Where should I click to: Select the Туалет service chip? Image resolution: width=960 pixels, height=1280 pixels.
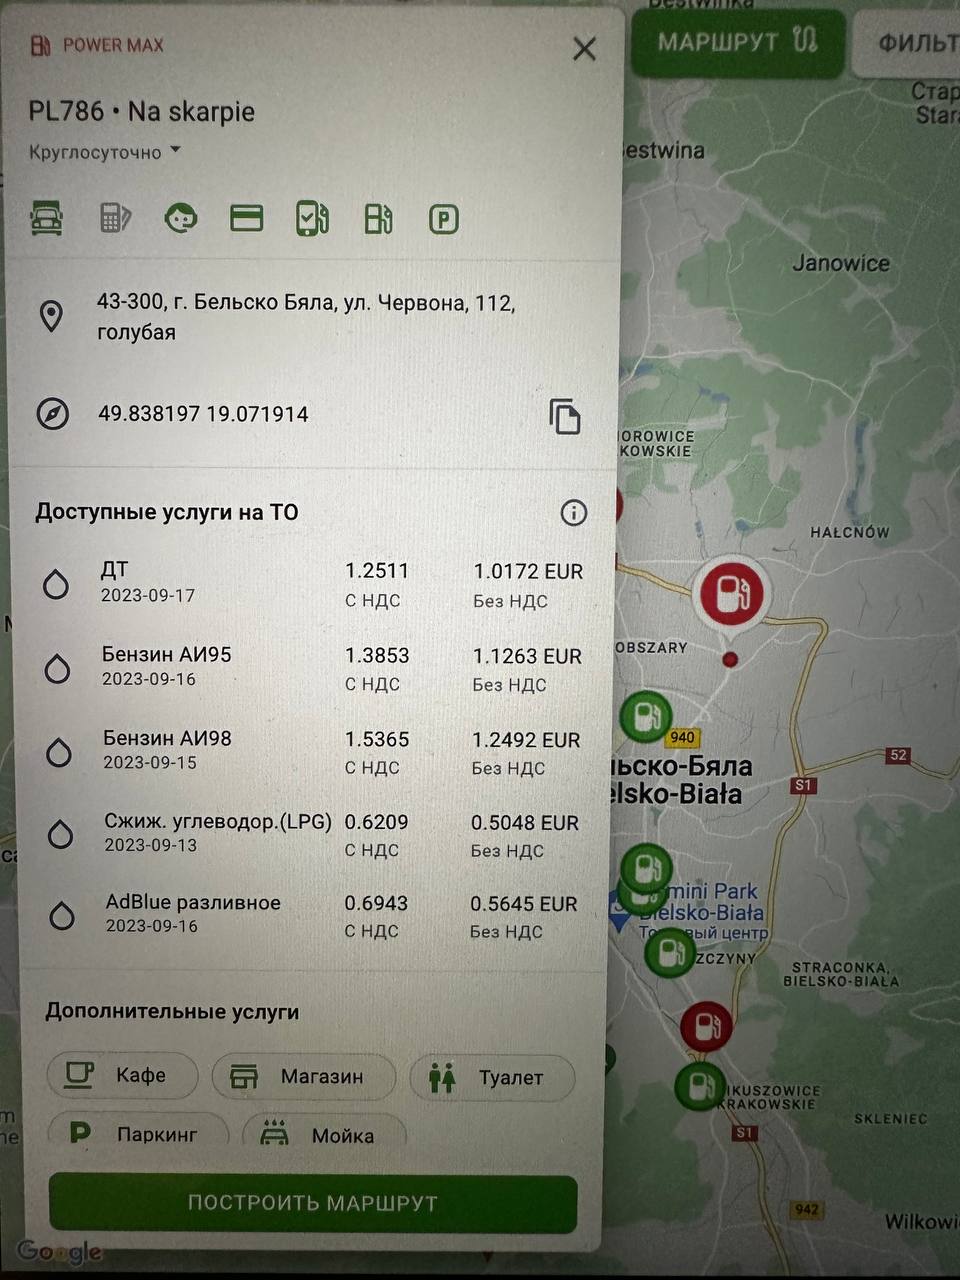point(492,1078)
